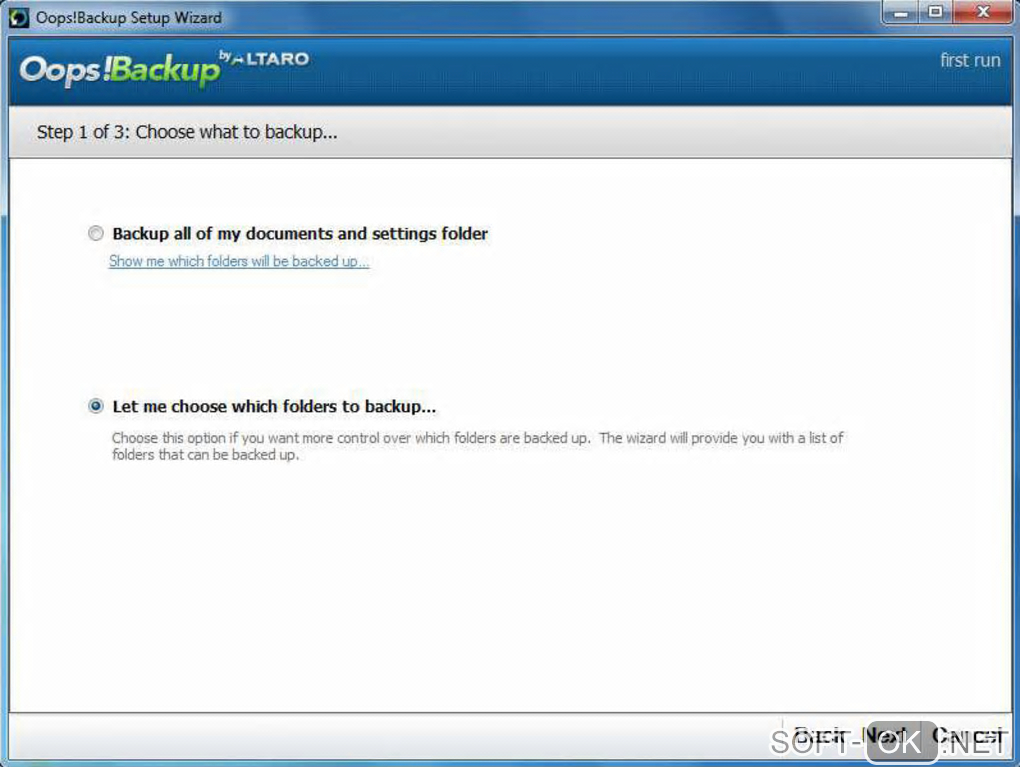1020x767 pixels.
Task: Select 'Backup all of my documents' radio button
Action: (x=96, y=233)
